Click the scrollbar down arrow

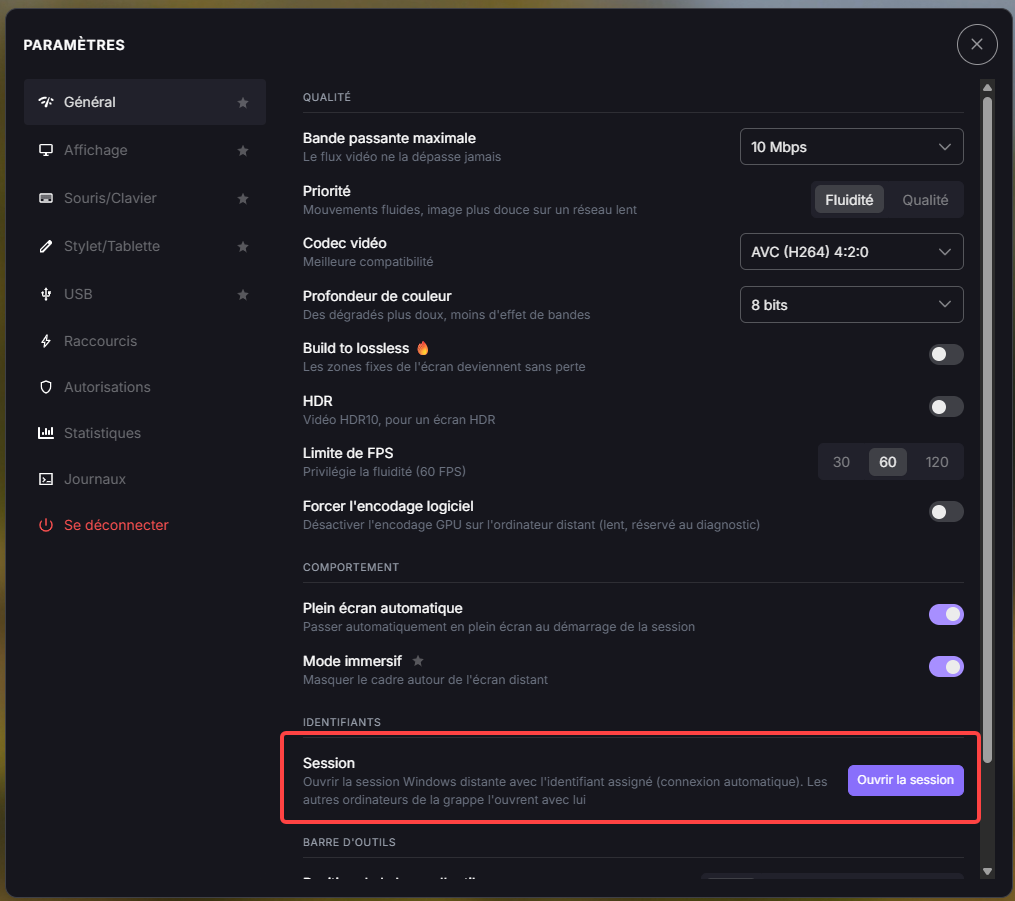(x=987, y=871)
